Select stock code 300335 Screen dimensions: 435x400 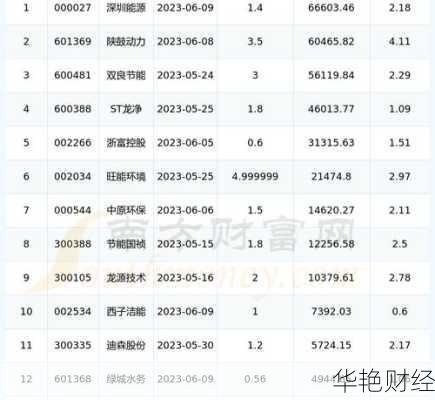[x=73, y=345]
